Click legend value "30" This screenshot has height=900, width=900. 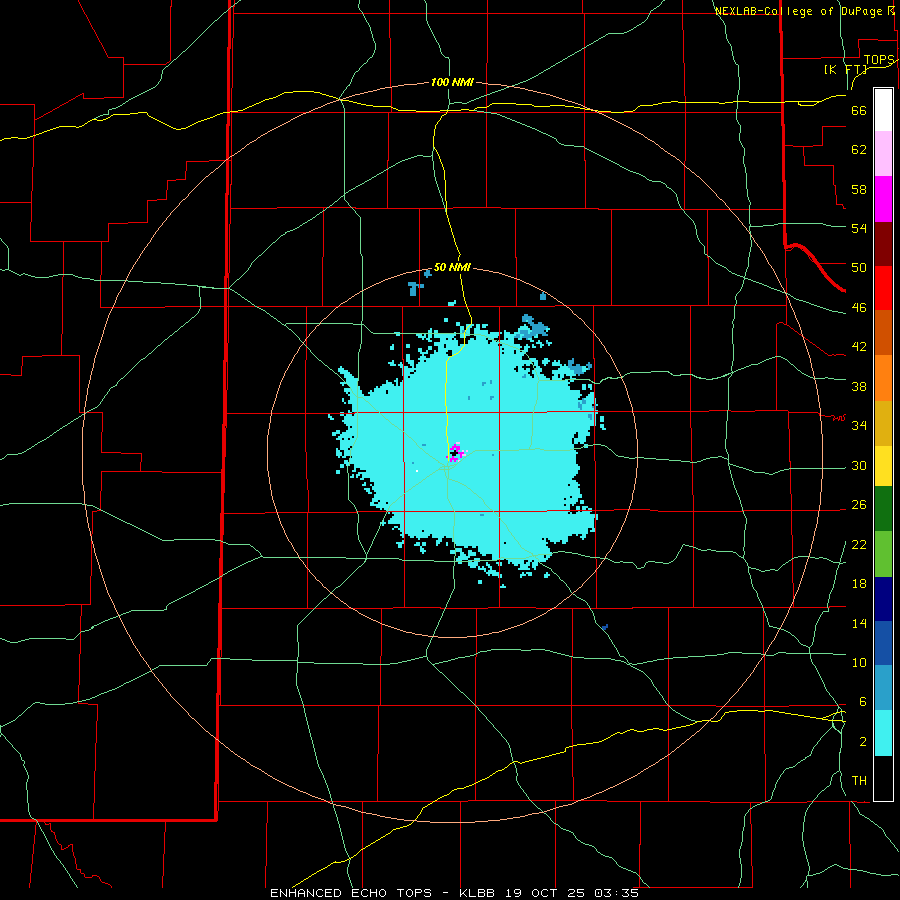pyautogui.click(x=859, y=465)
